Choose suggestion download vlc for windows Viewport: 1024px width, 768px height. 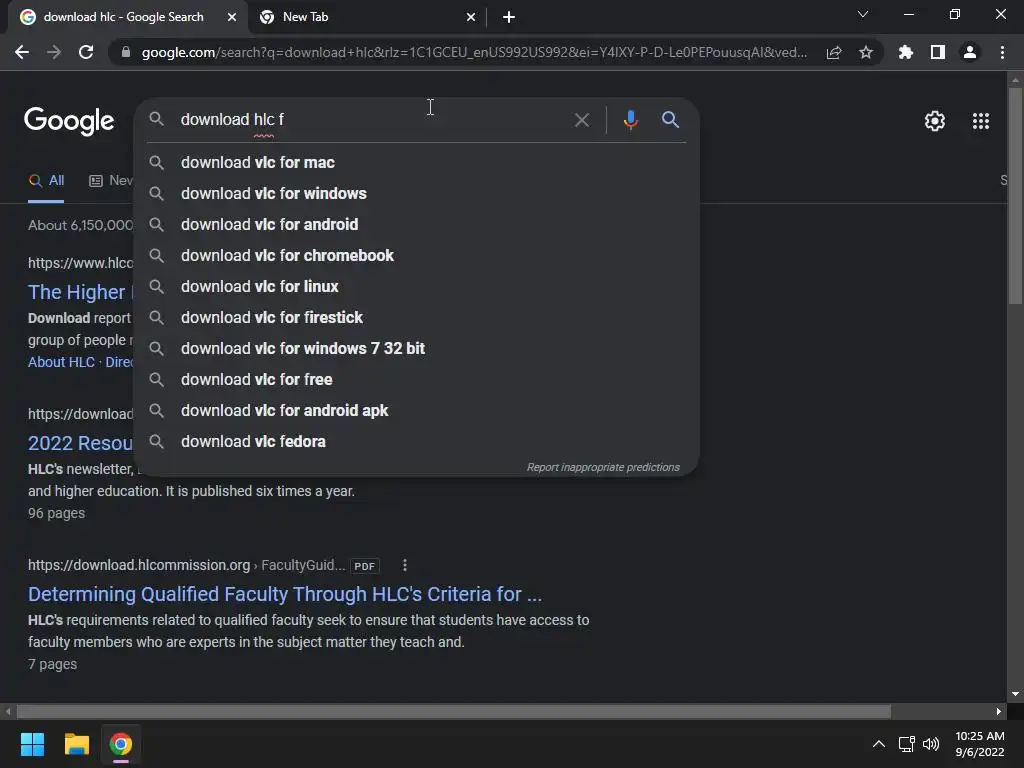[416, 194]
